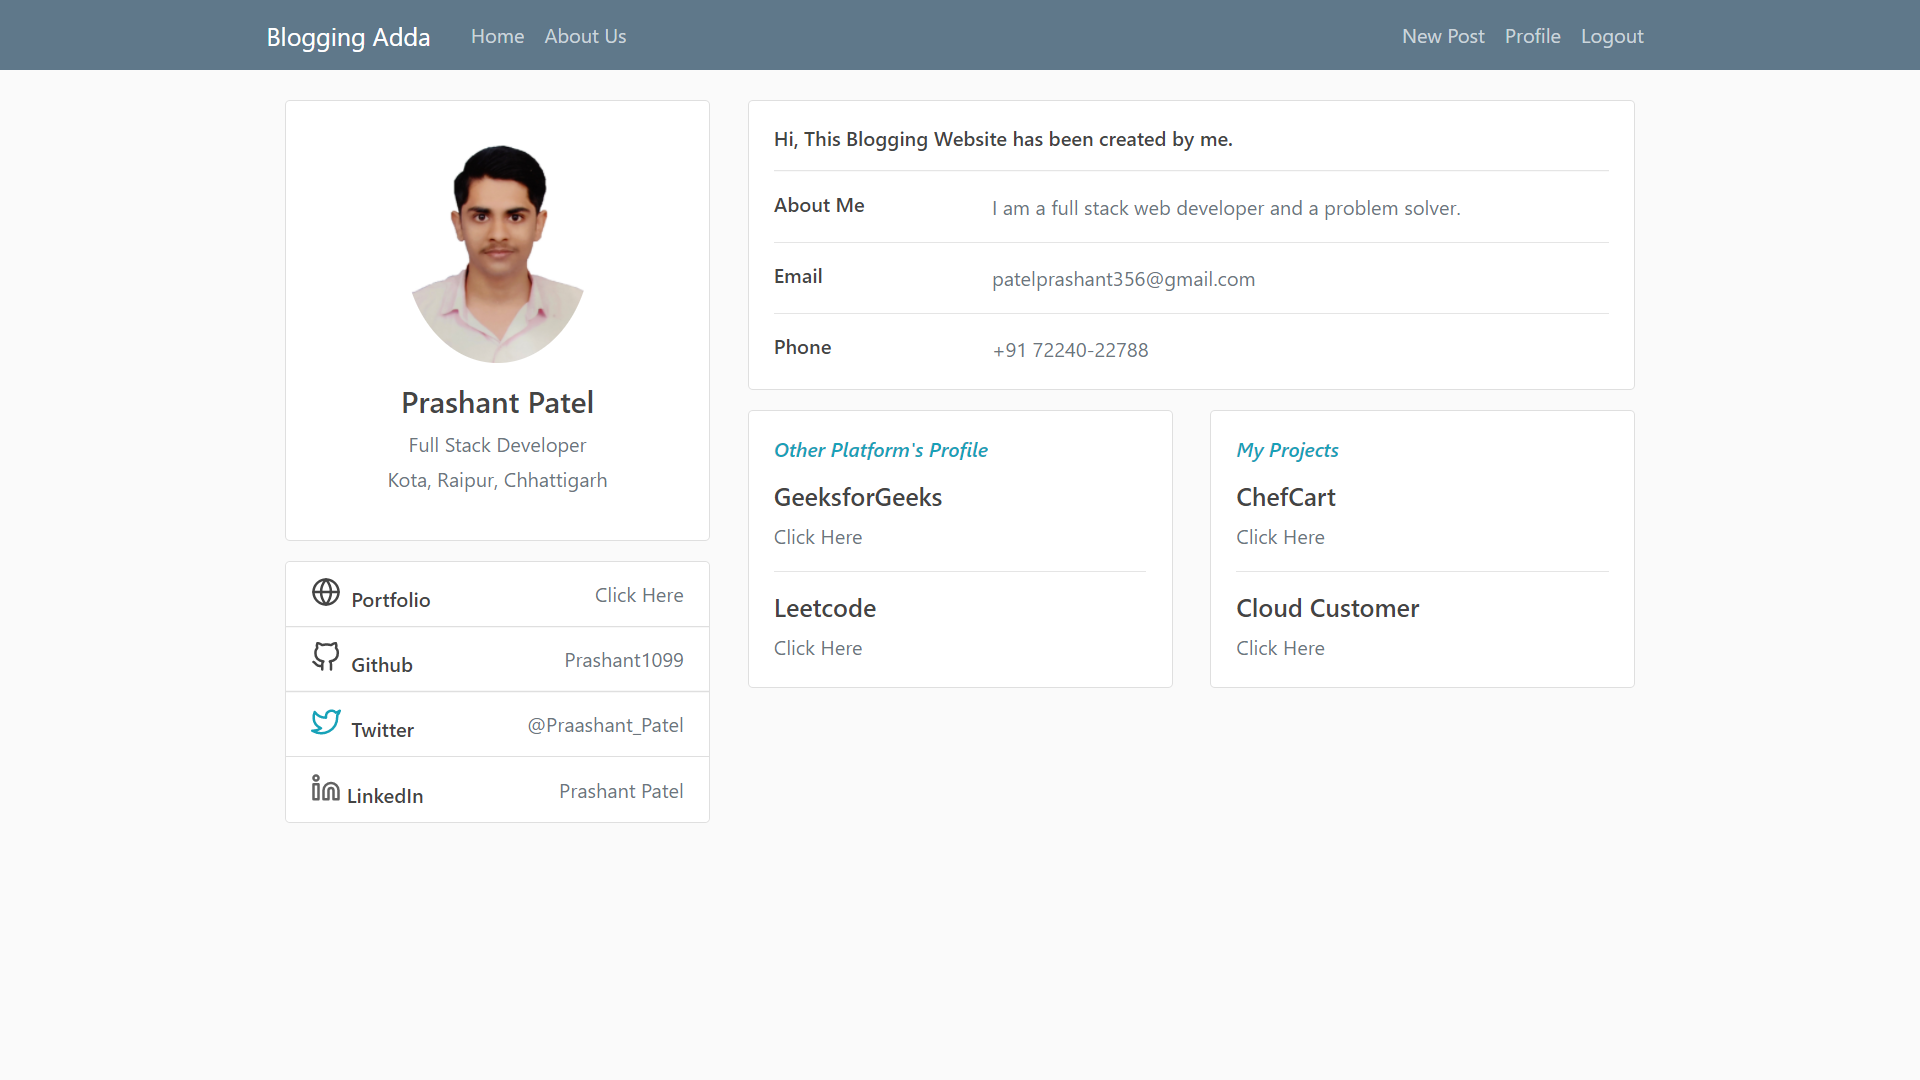
Task: Click the ChefCart heading
Action: click(x=1286, y=497)
